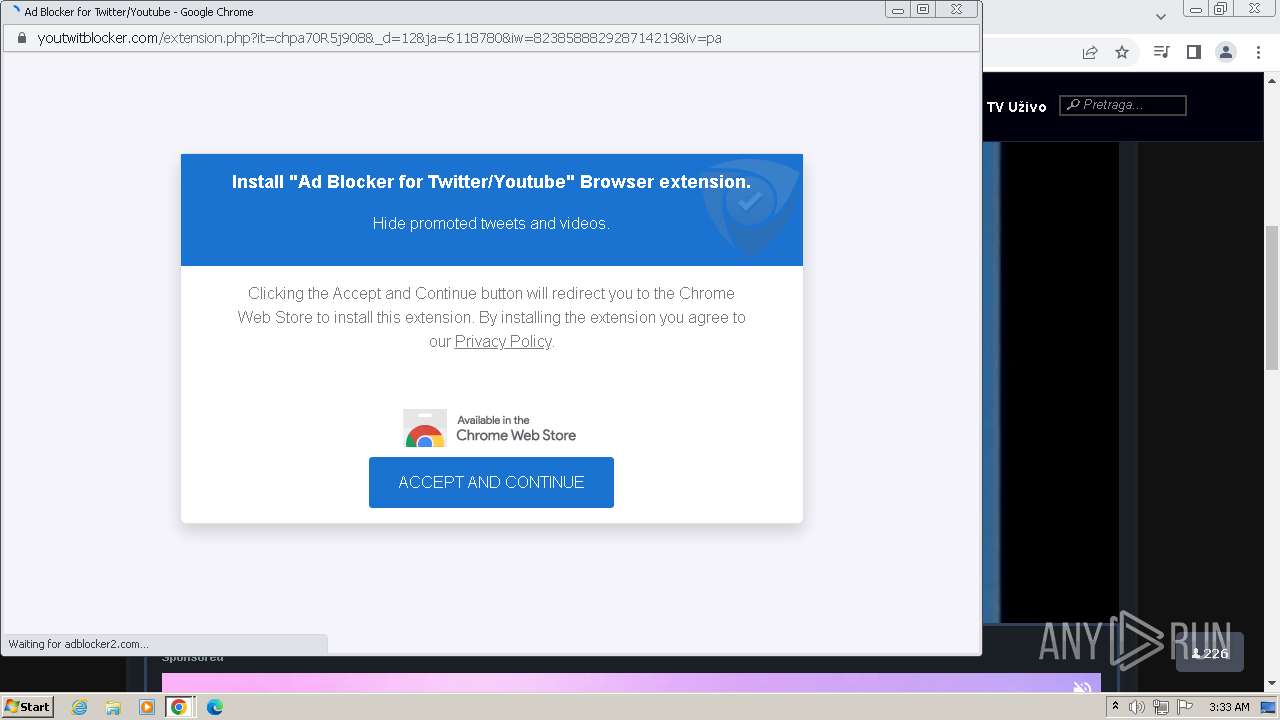Open the network tray icon
1280x720 pixels.
[1161, 707]
